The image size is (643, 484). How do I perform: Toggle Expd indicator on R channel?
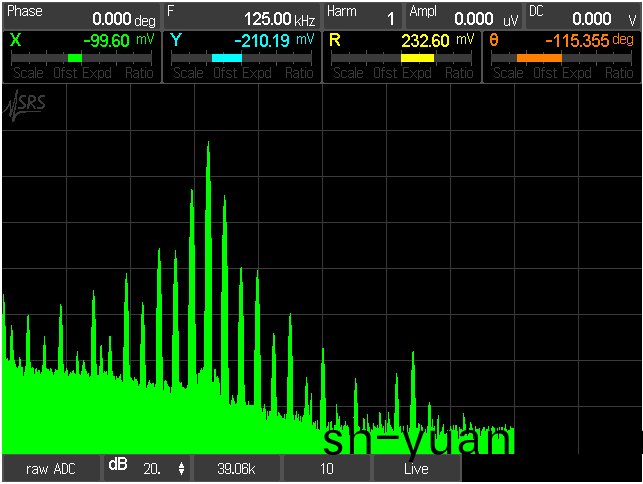coord(418,73)
